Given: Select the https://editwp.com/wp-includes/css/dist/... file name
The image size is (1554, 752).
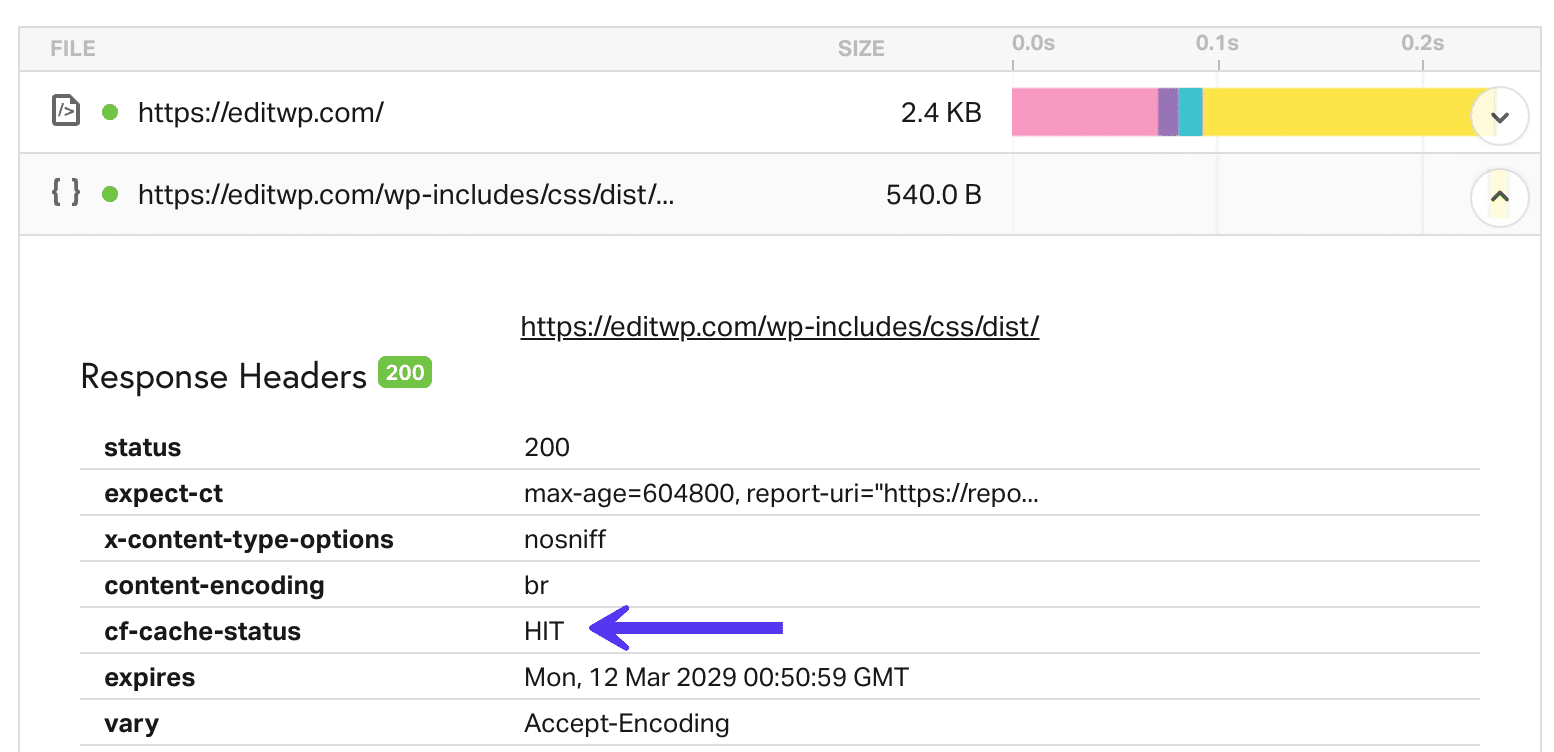Looking at the screenshot, I should click(x=406, y=194).
